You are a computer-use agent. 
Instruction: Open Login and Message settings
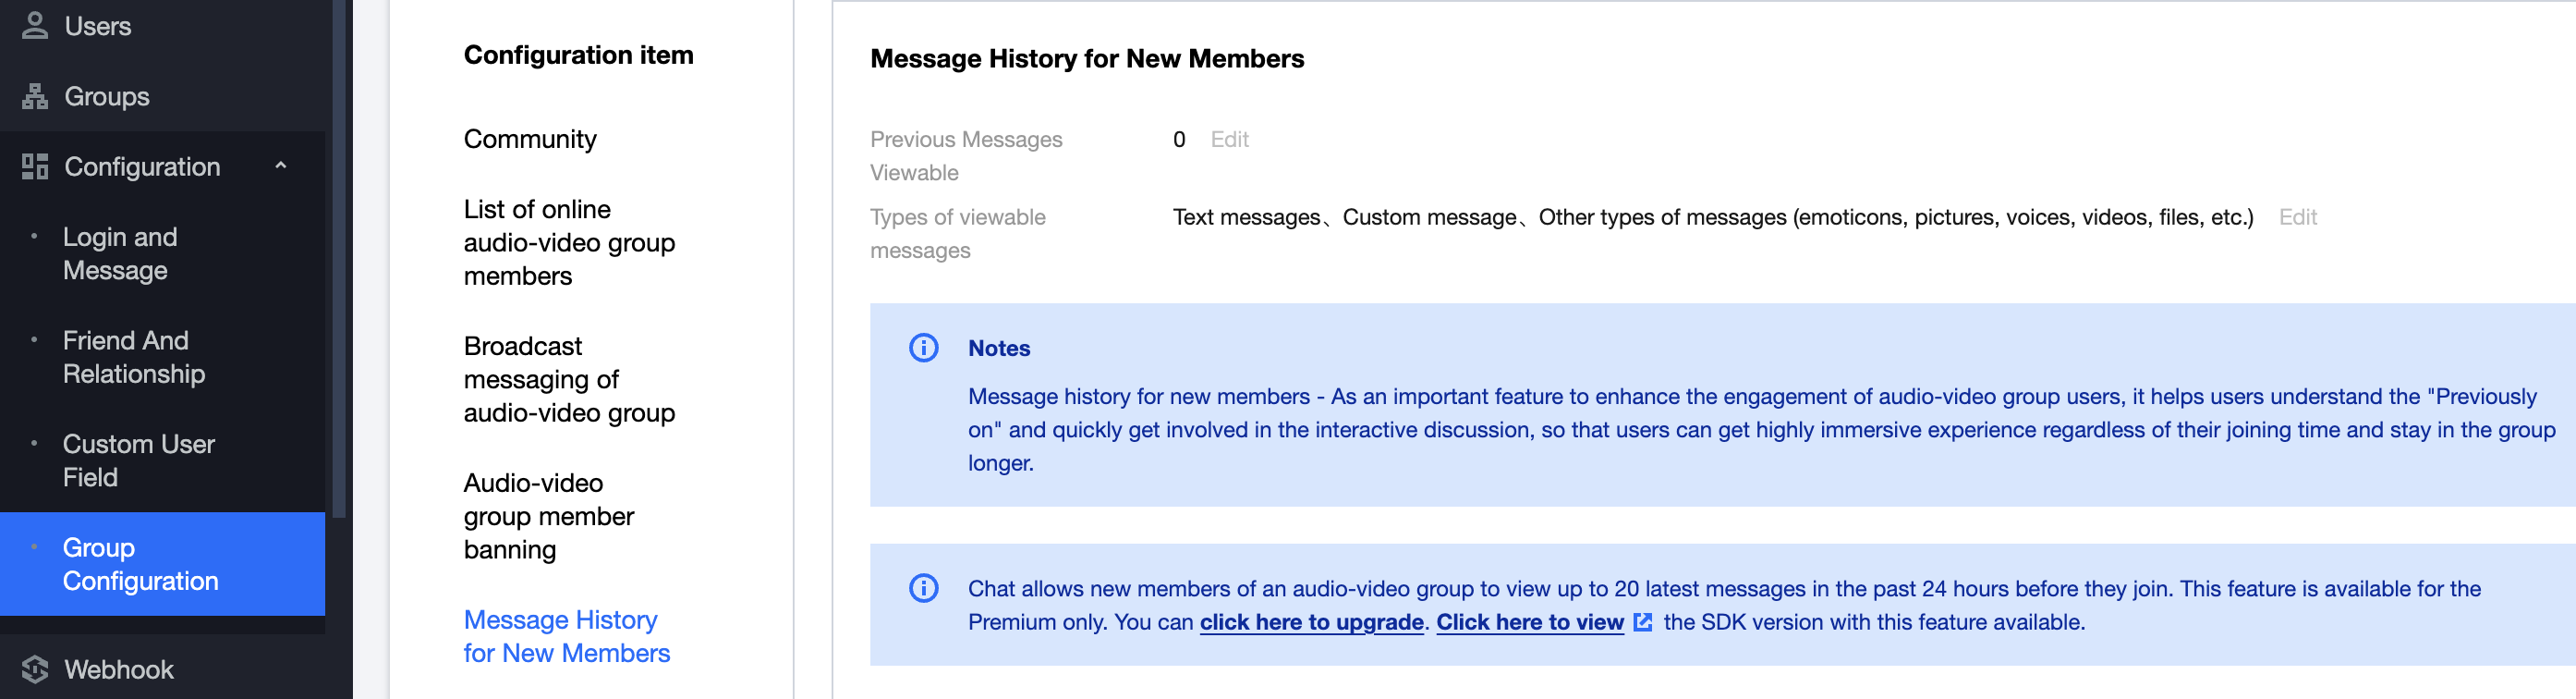tap(120, 253)
